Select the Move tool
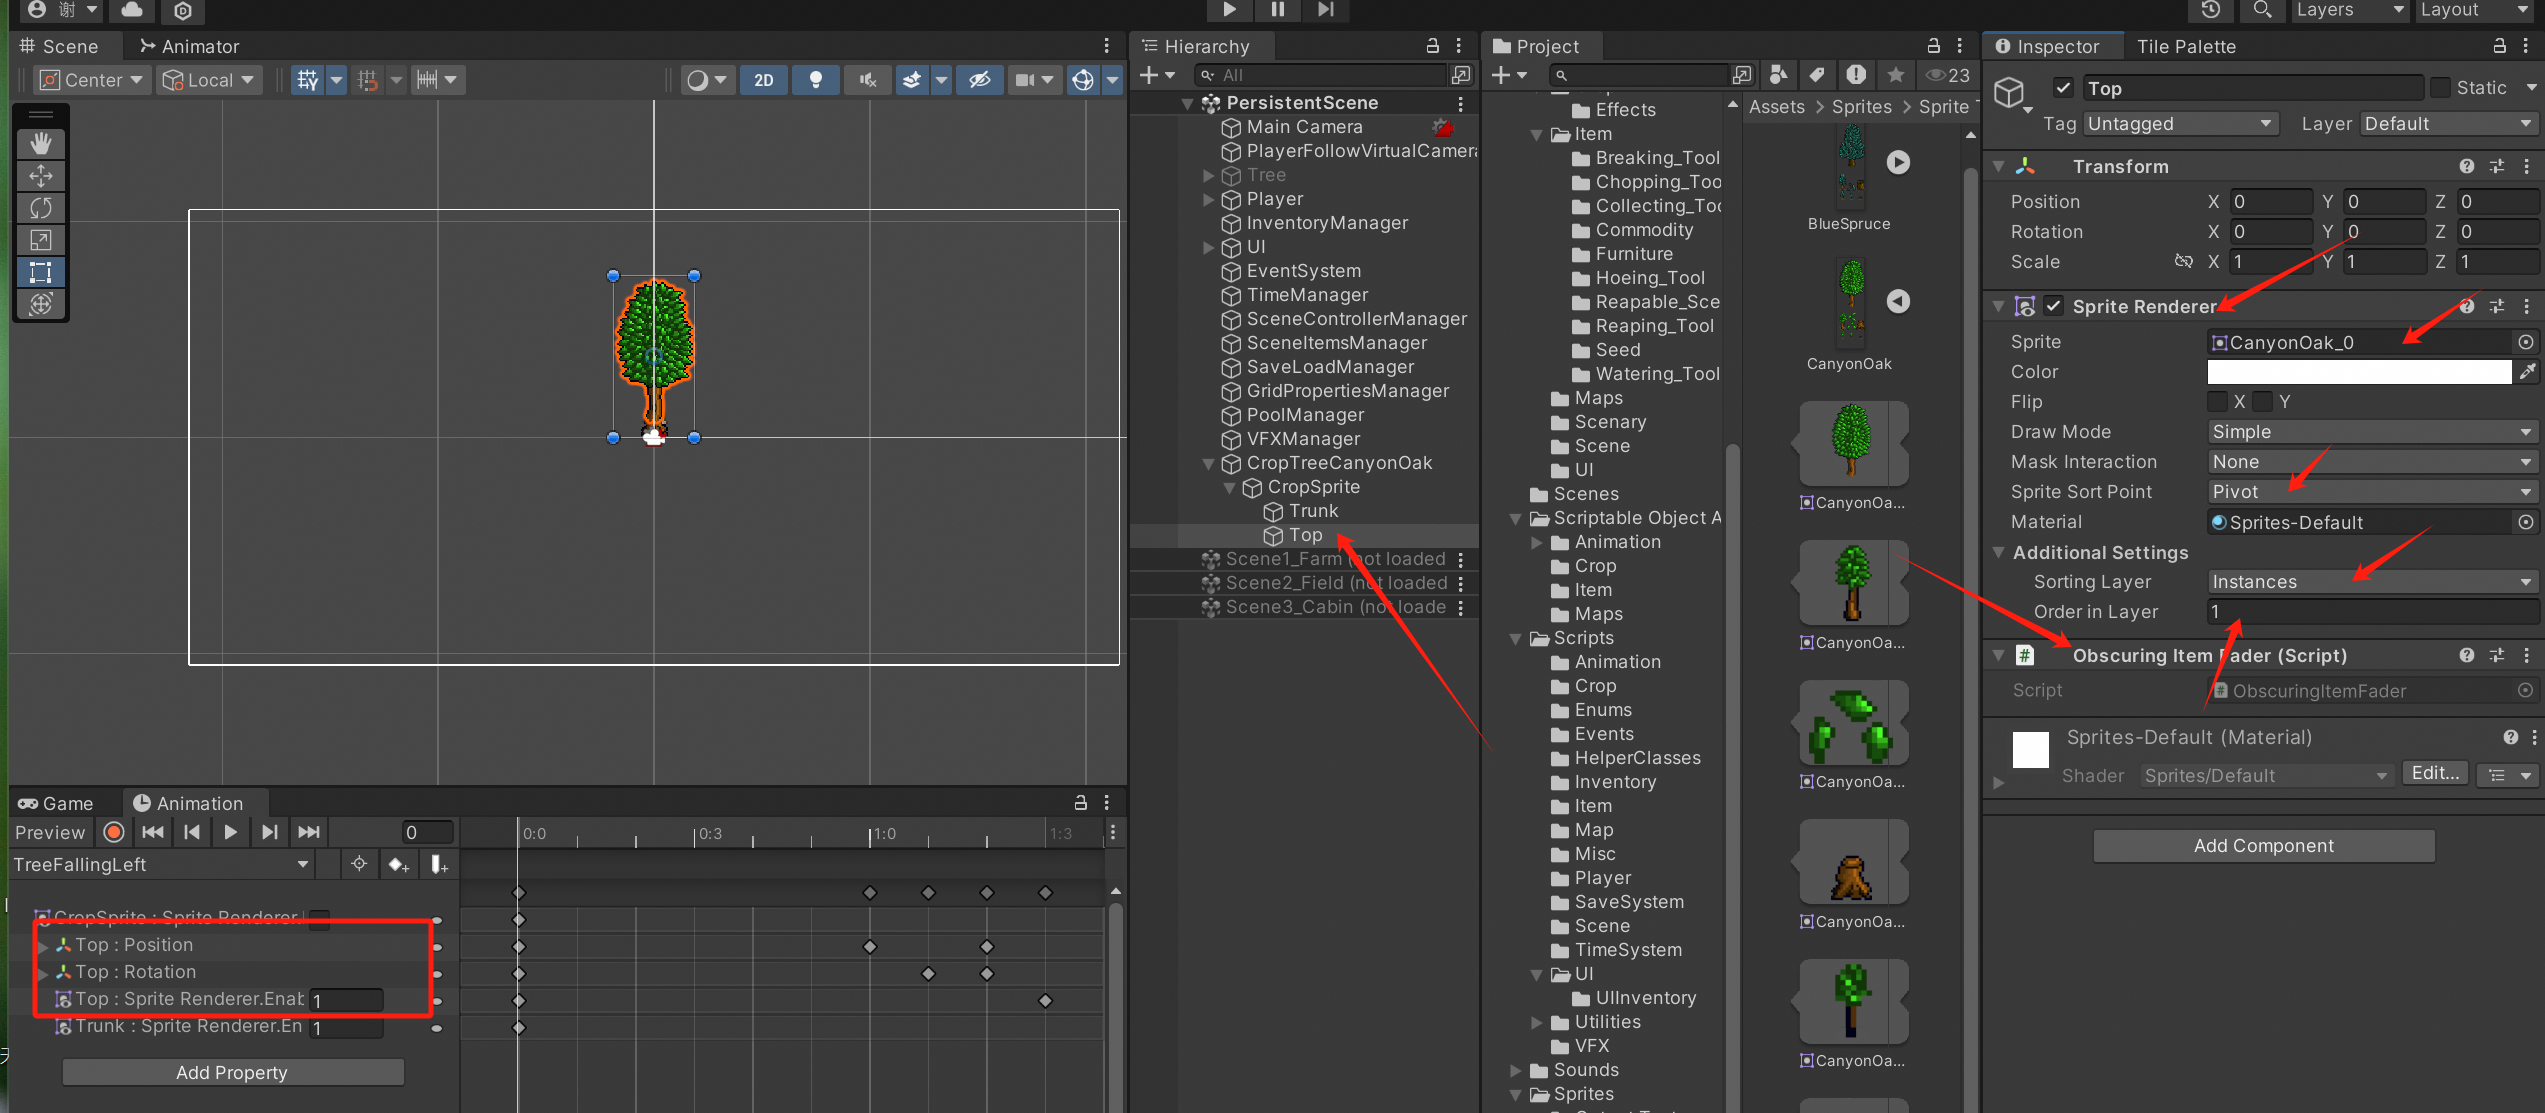Viewport: 2545px width, 1113px height. [40, 176]
